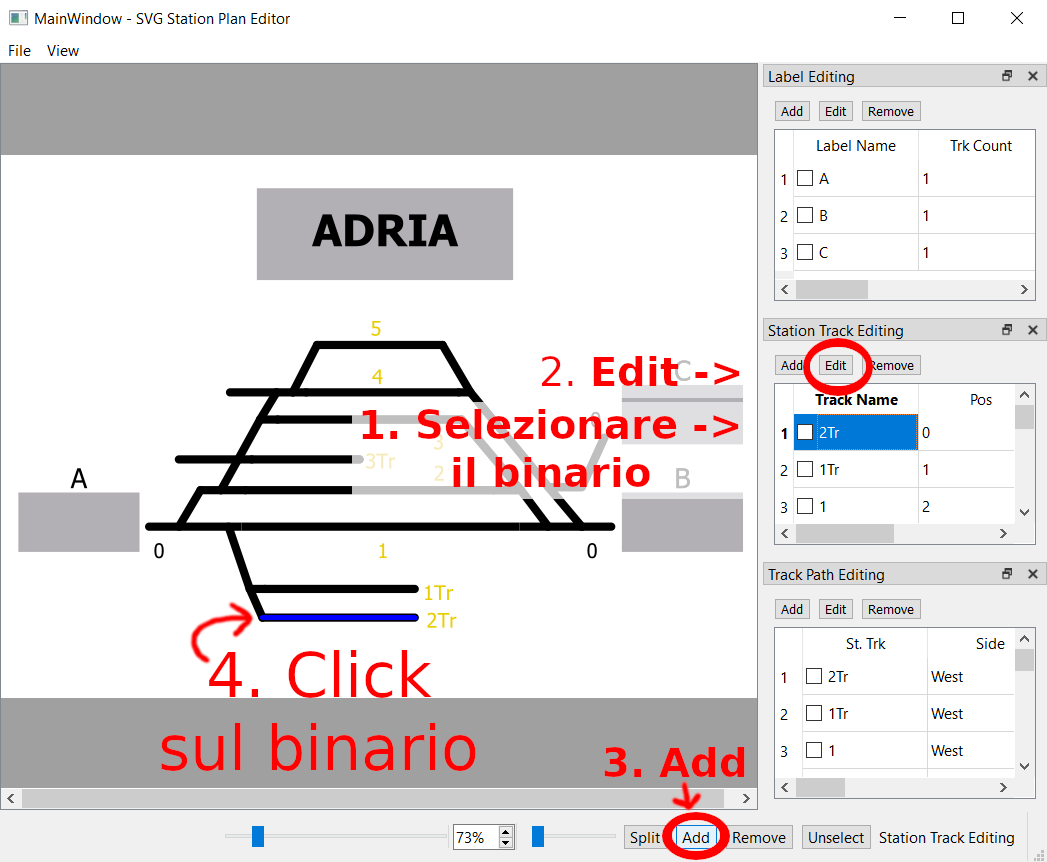
Task: Click the application icon in the title bar
Action: pyautogui.click(x=18, y=17)
